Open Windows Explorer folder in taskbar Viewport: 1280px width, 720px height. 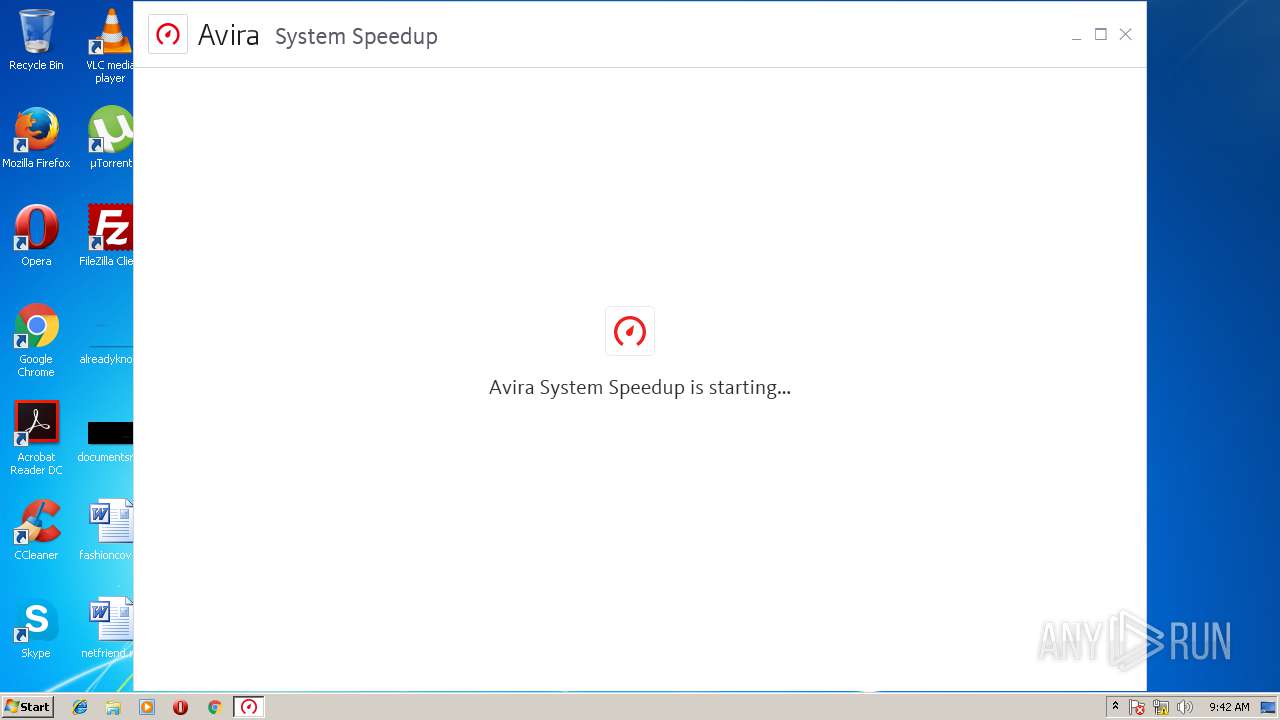pyautogui.click(x=113, y=707)
